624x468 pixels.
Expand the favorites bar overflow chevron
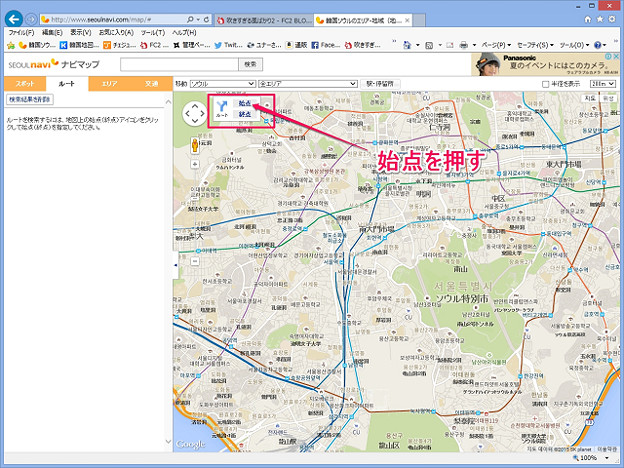click(x=394, y=41)
